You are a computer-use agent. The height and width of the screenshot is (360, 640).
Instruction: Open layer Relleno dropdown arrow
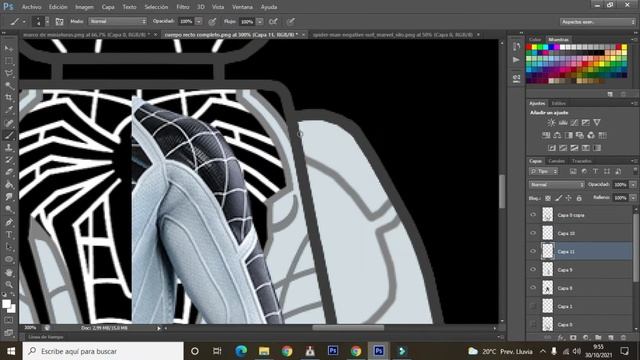tap(633, 198)
